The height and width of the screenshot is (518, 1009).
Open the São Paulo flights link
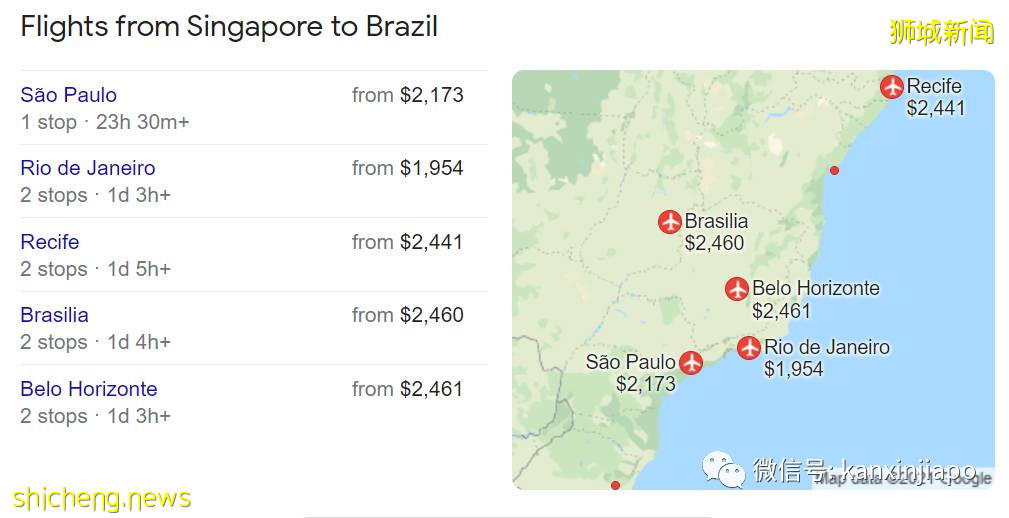point(68,95)
